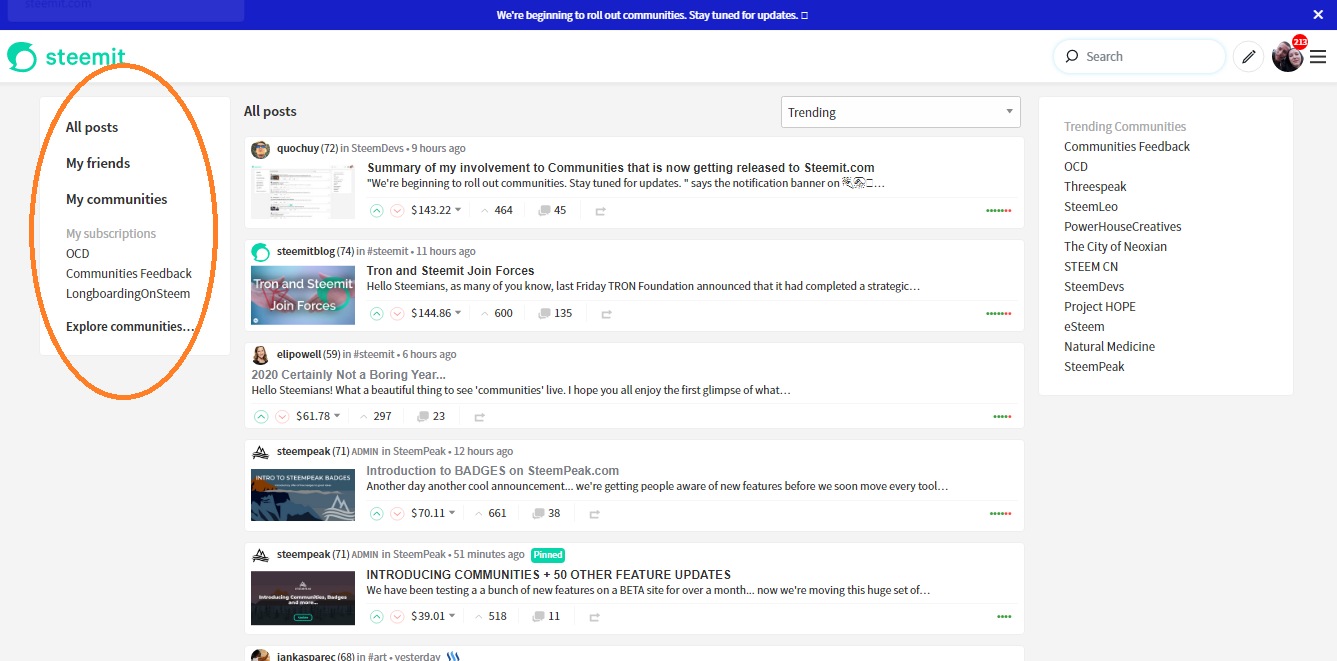The image size is (1337, 661).
Task: Open SteemLeo trending community
Action: coord(1091,206)
